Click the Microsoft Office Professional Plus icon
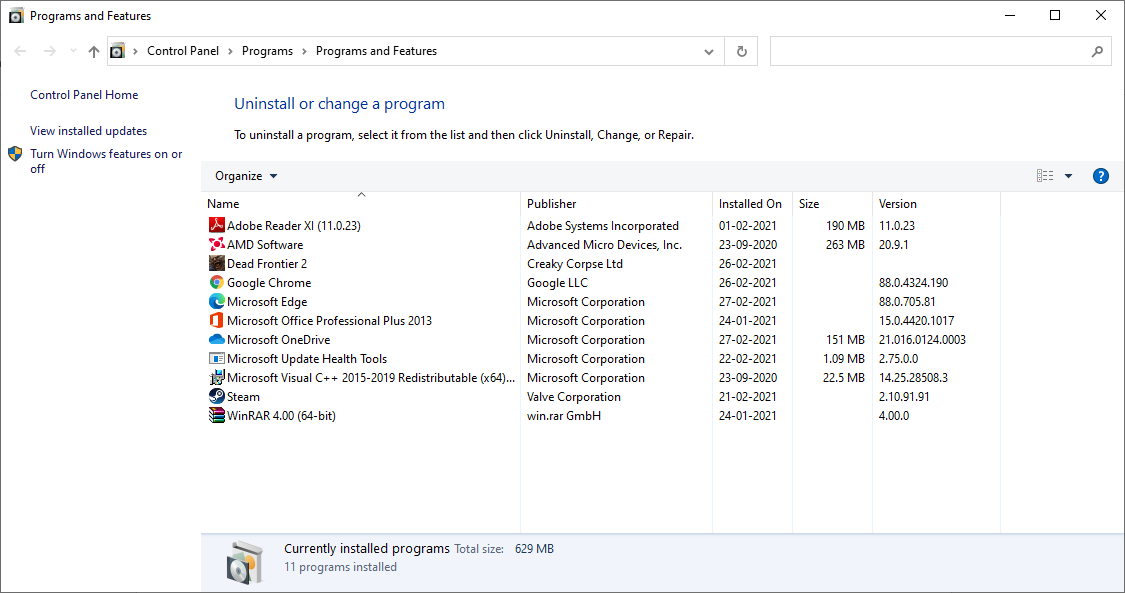1125x593 pixels. click(217, 321)
